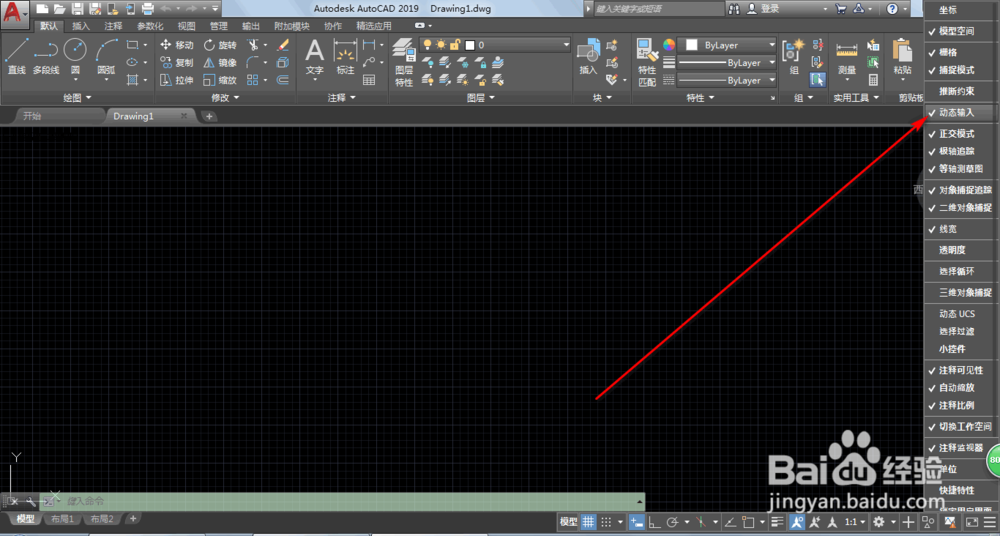The height and width of the screenshot is (536, 1000).
Task: Open the annotation scale 1:1 dropdown
Action: (854, 521)
